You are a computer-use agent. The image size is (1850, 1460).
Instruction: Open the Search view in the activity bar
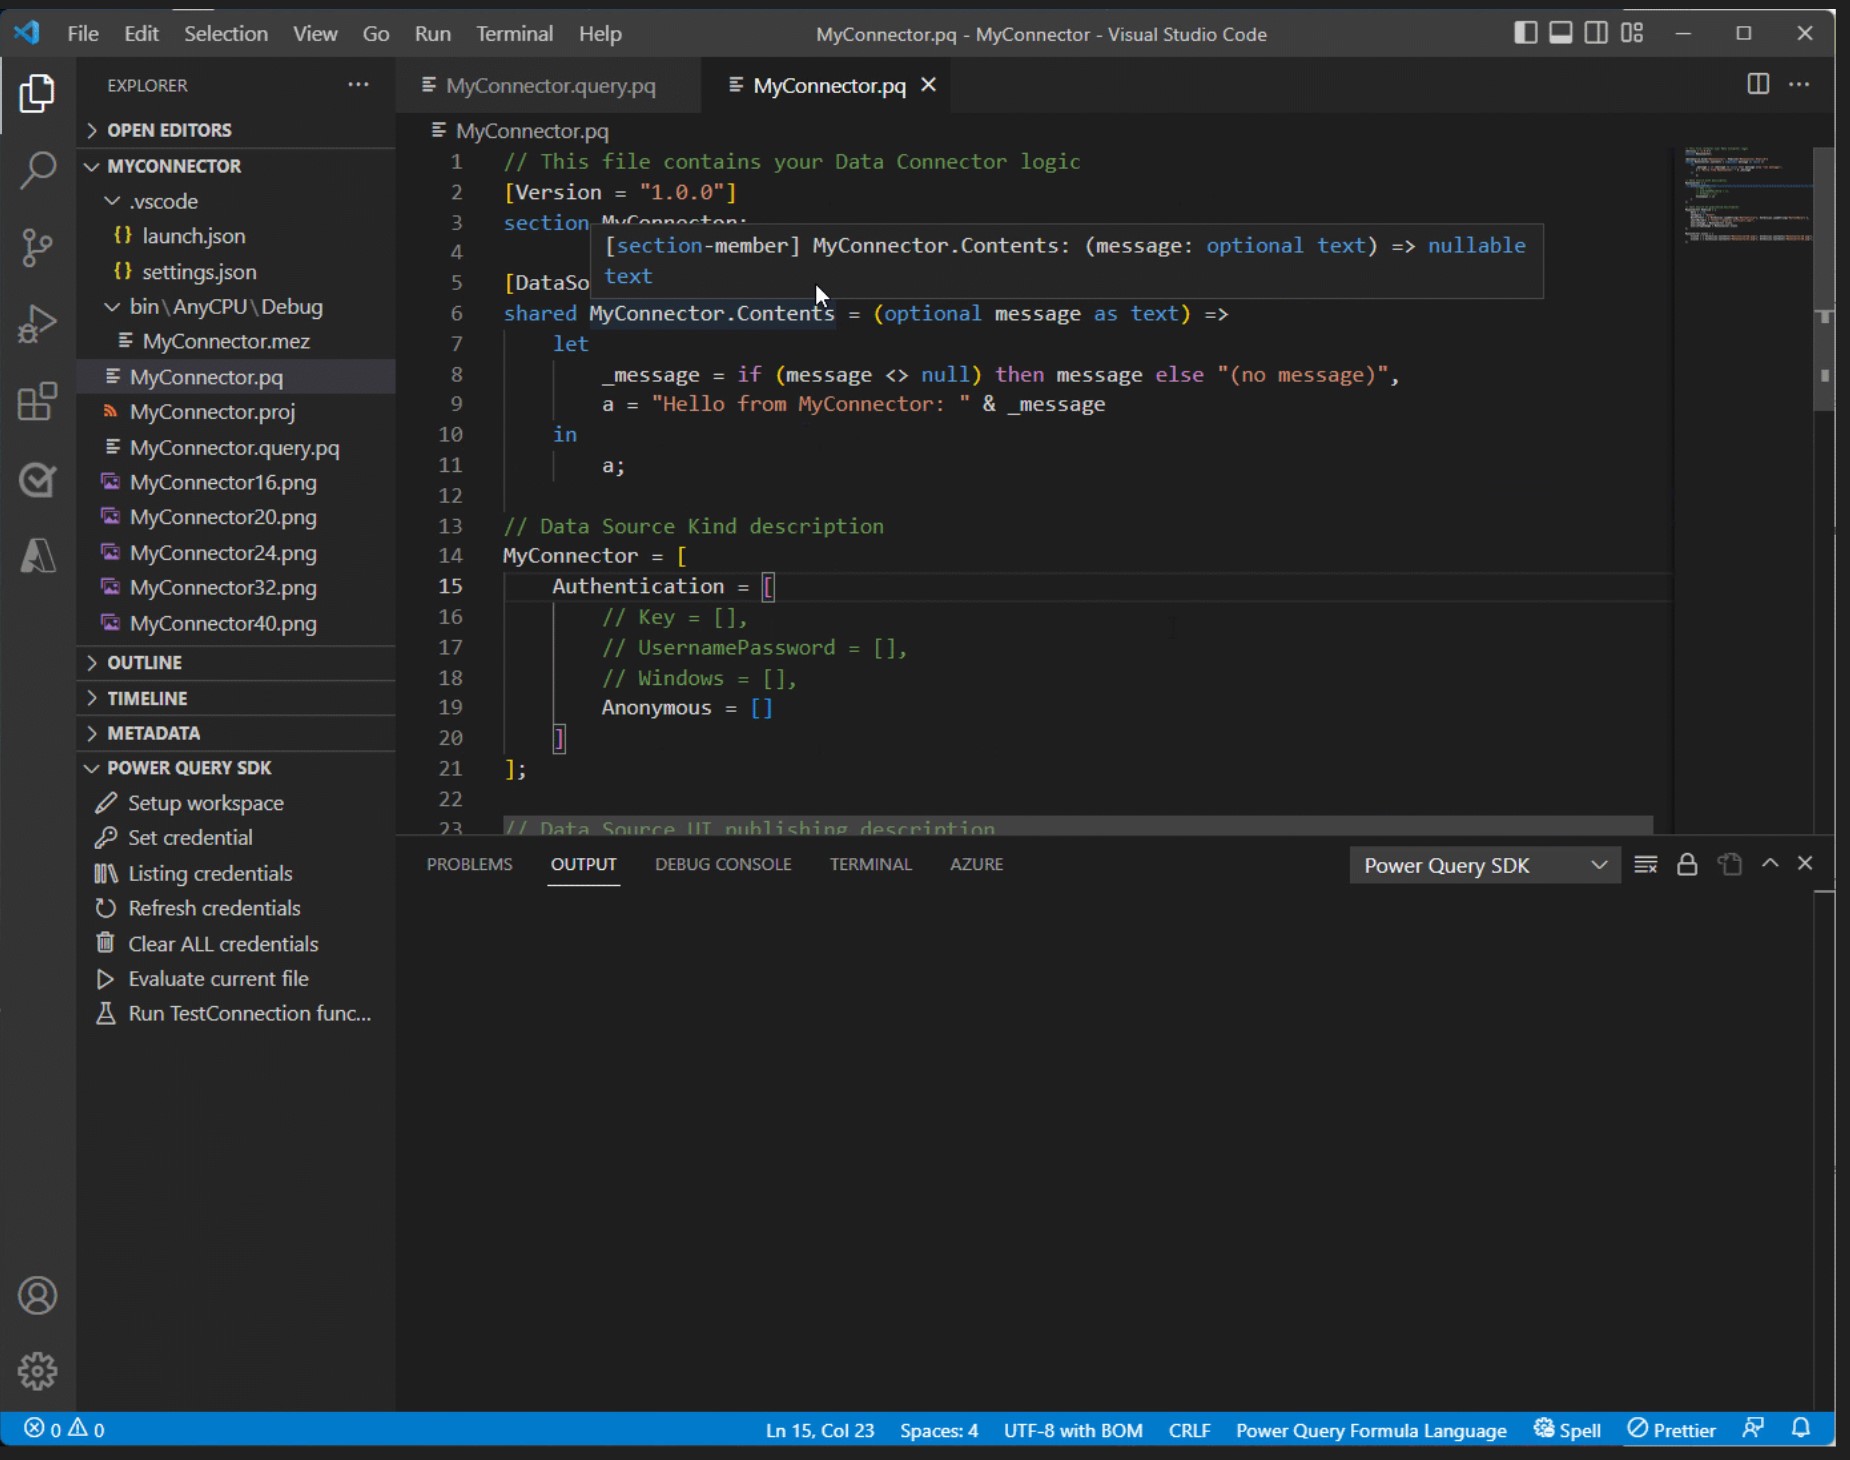37,171
